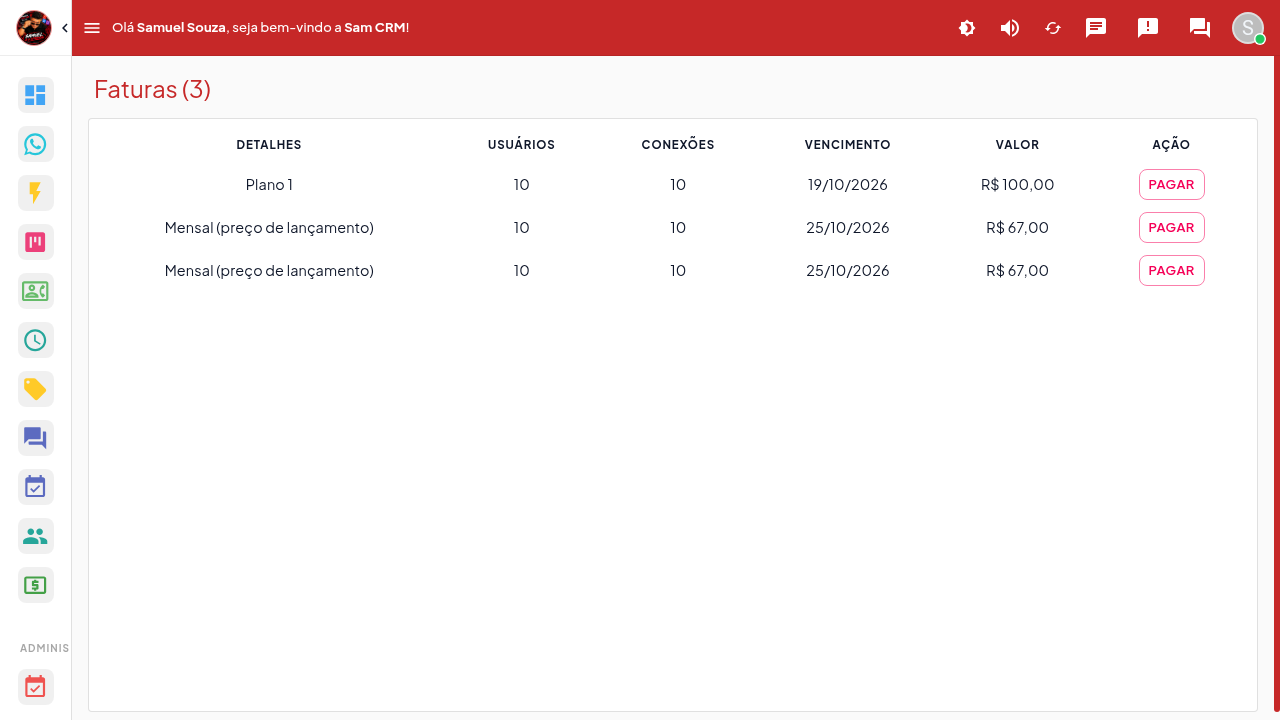Click the Faturas (3) page title
1280x720 pixels.
(152, 89)
